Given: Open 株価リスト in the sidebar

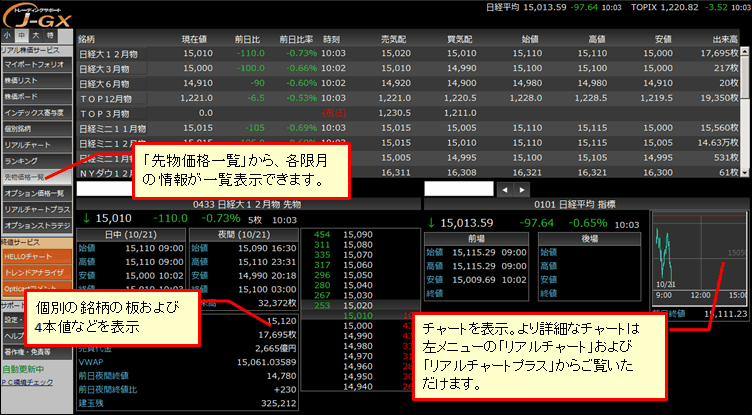Looking at the screenshot, I should pyautogui.click(x=36, y=81).
